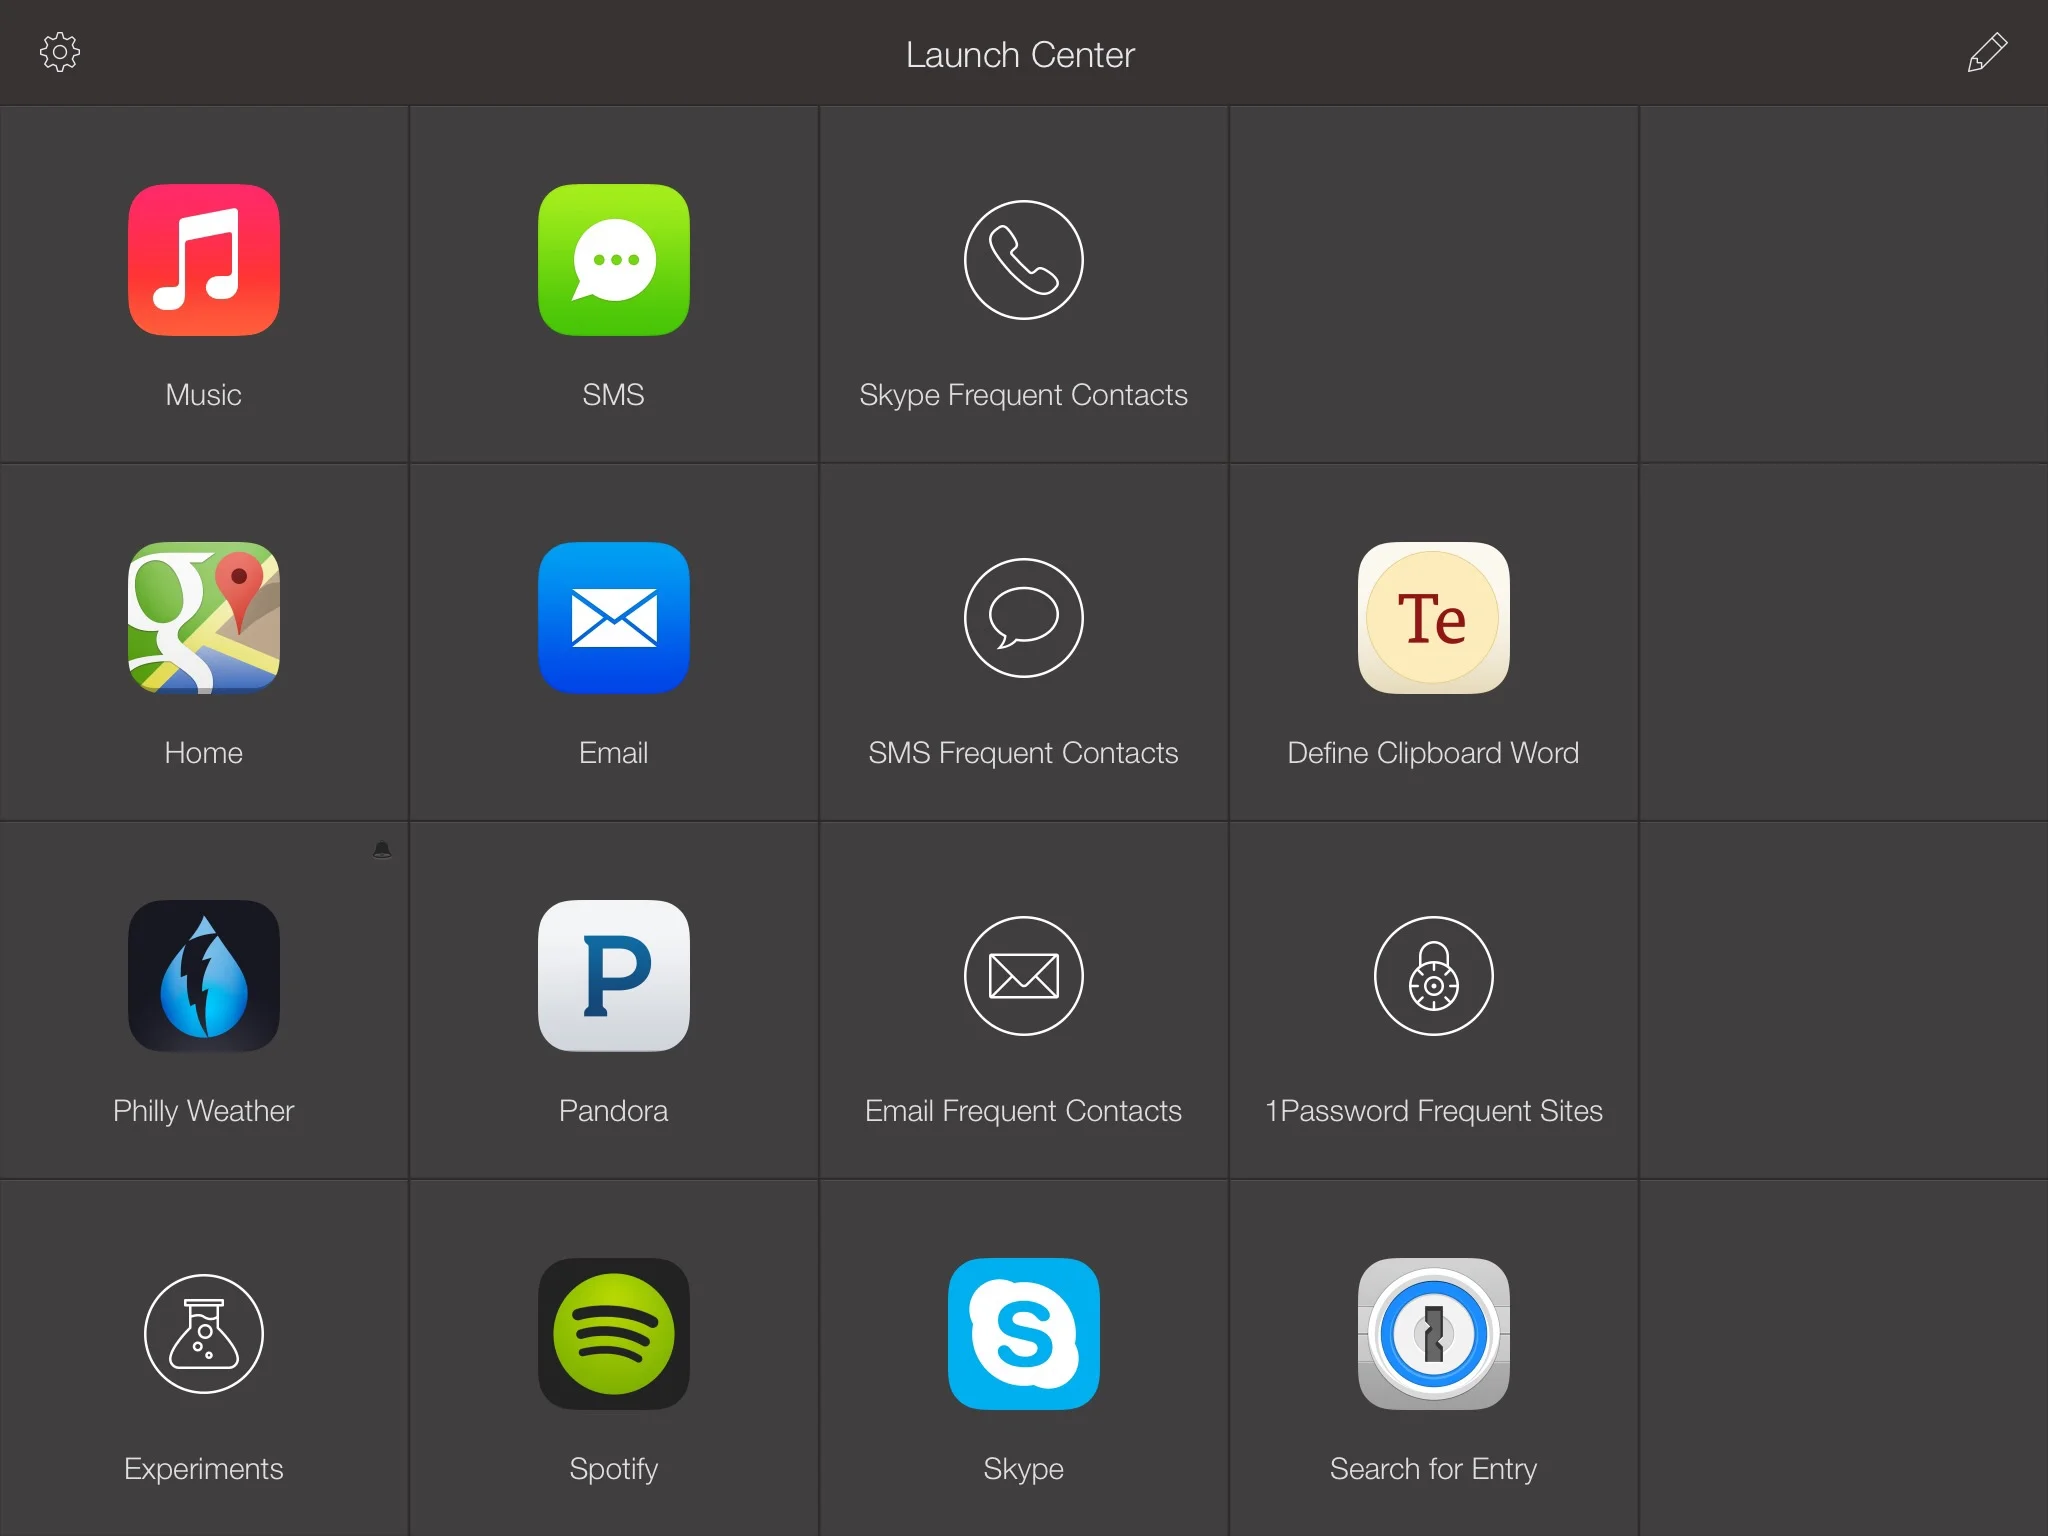Select the 'Pandora' label
Image resolution: width=2048 pixels, height=1536 pixels.
tap(614, 1111)
